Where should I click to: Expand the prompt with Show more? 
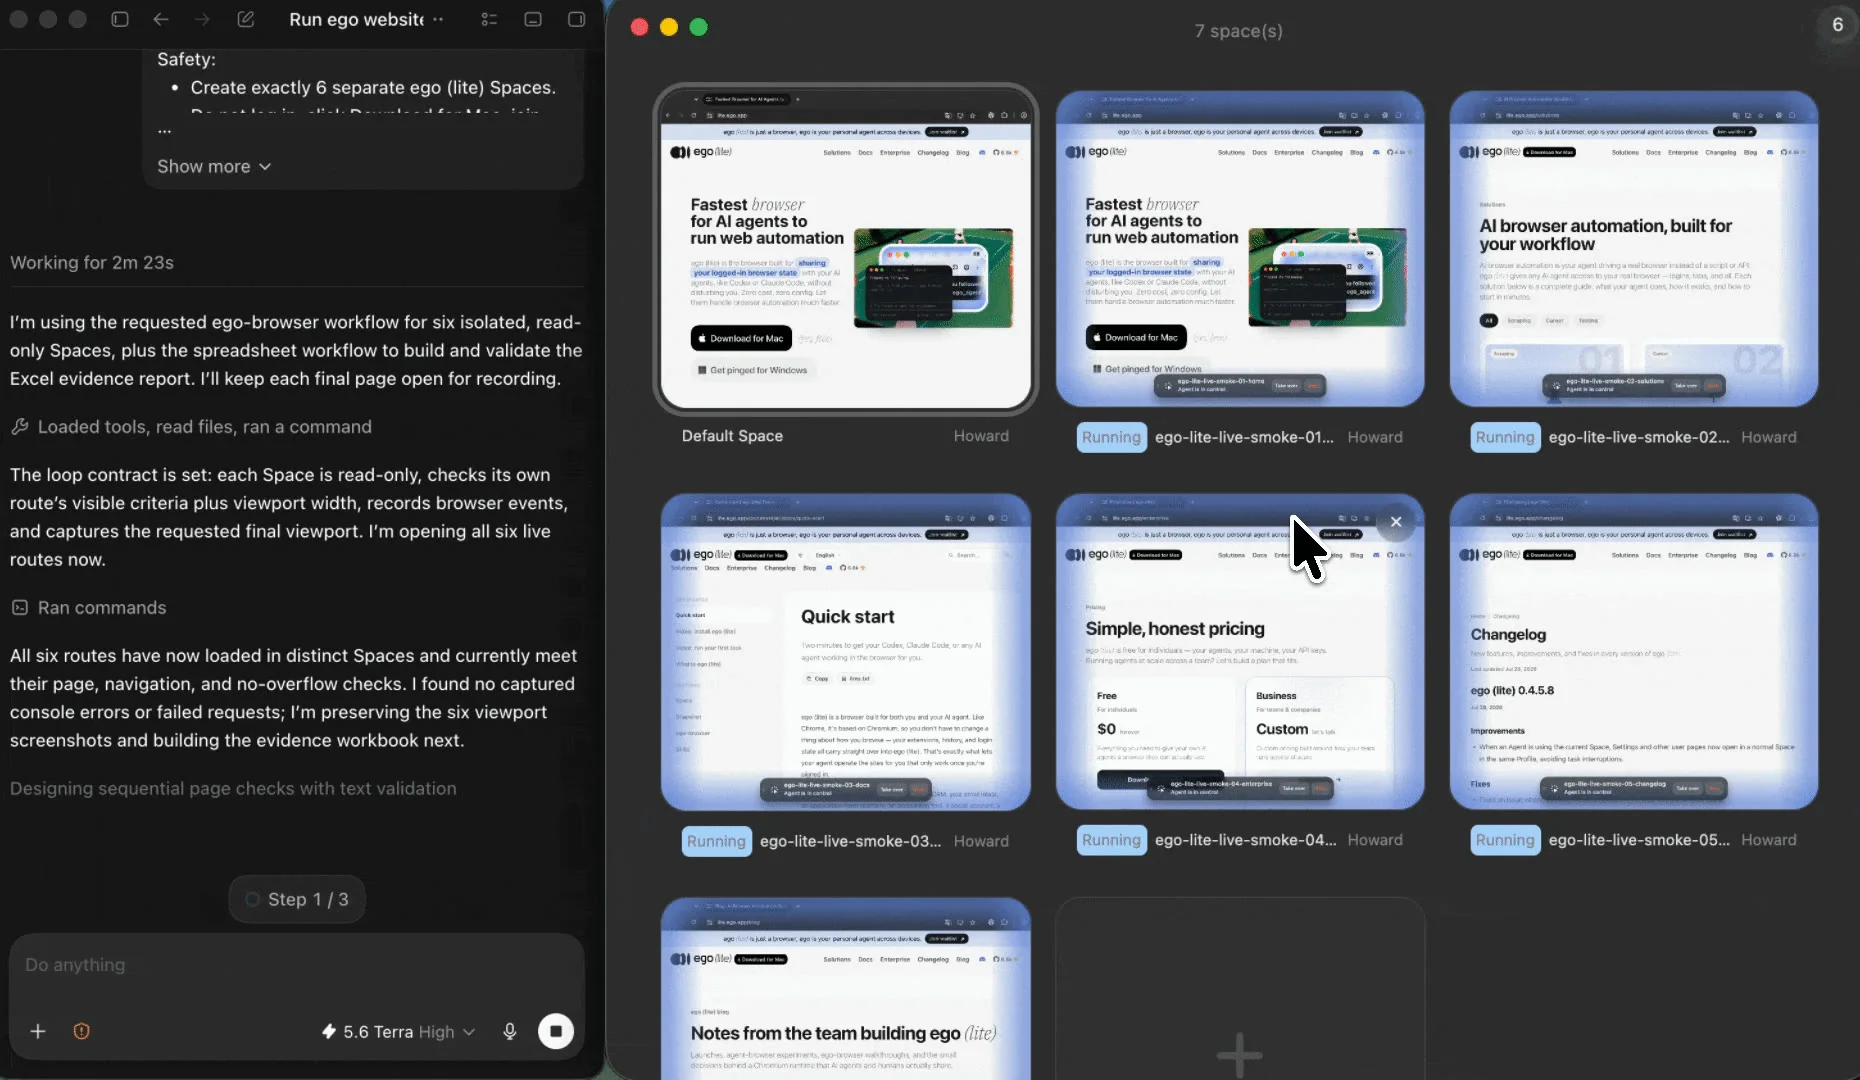coord(214,166)
